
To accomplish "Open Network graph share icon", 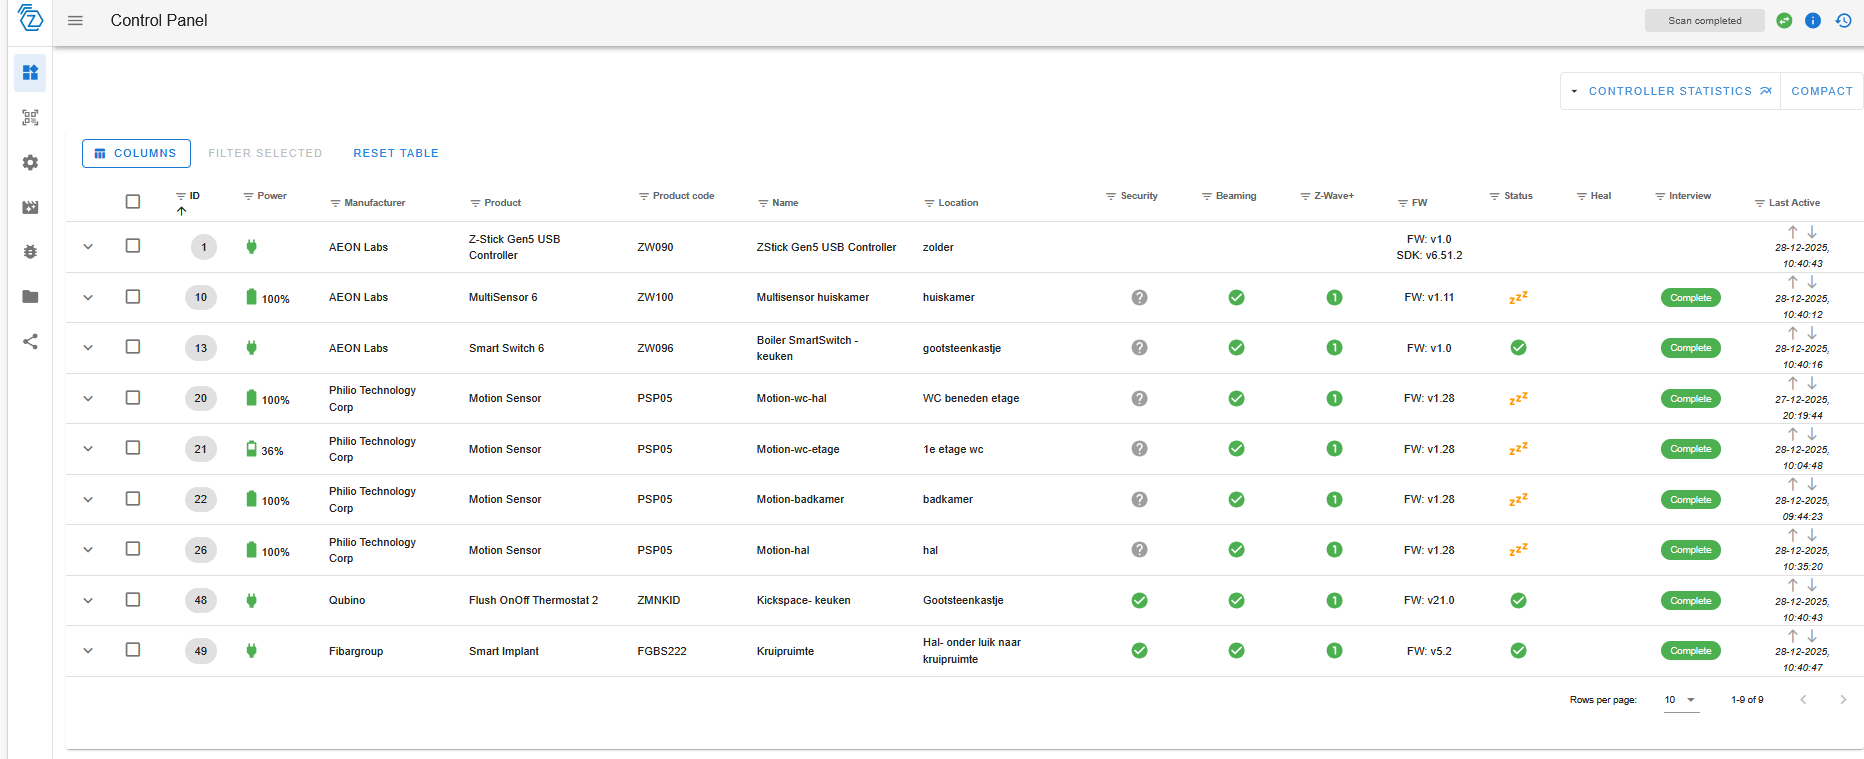I will [x=30, y=342].
